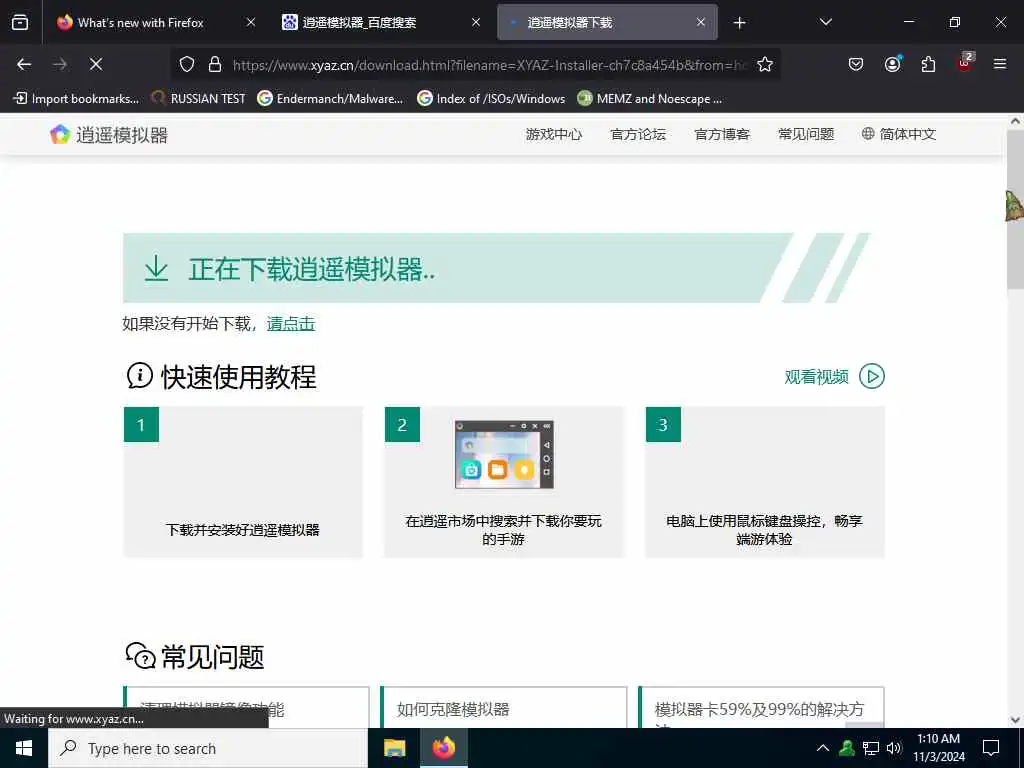The image size is (1024, 768).
Task: Click scrollbar up arrow
Action: pos(1016,121)
